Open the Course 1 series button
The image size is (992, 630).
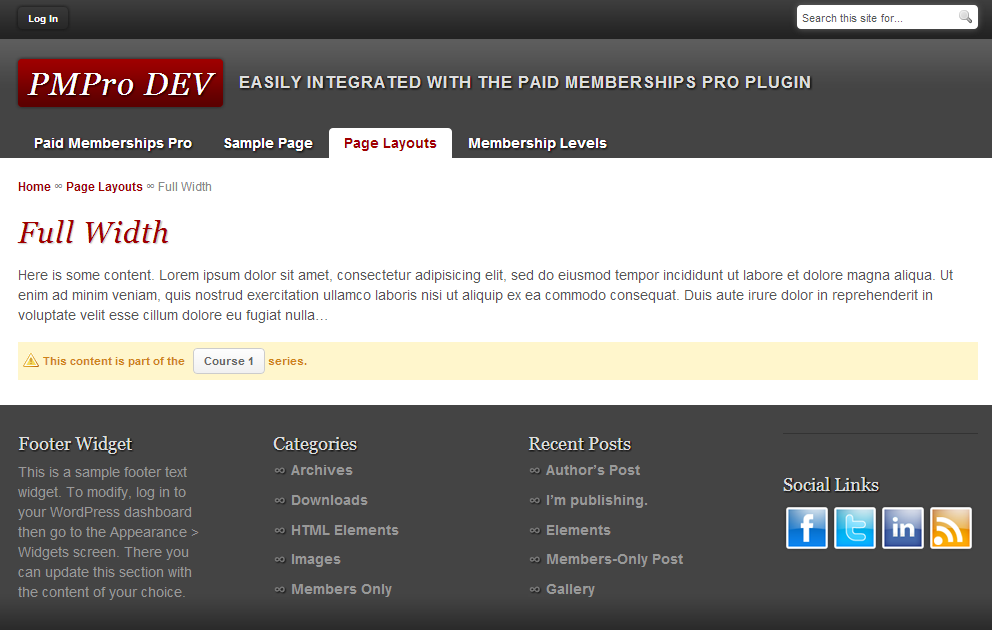click(228, 361)
